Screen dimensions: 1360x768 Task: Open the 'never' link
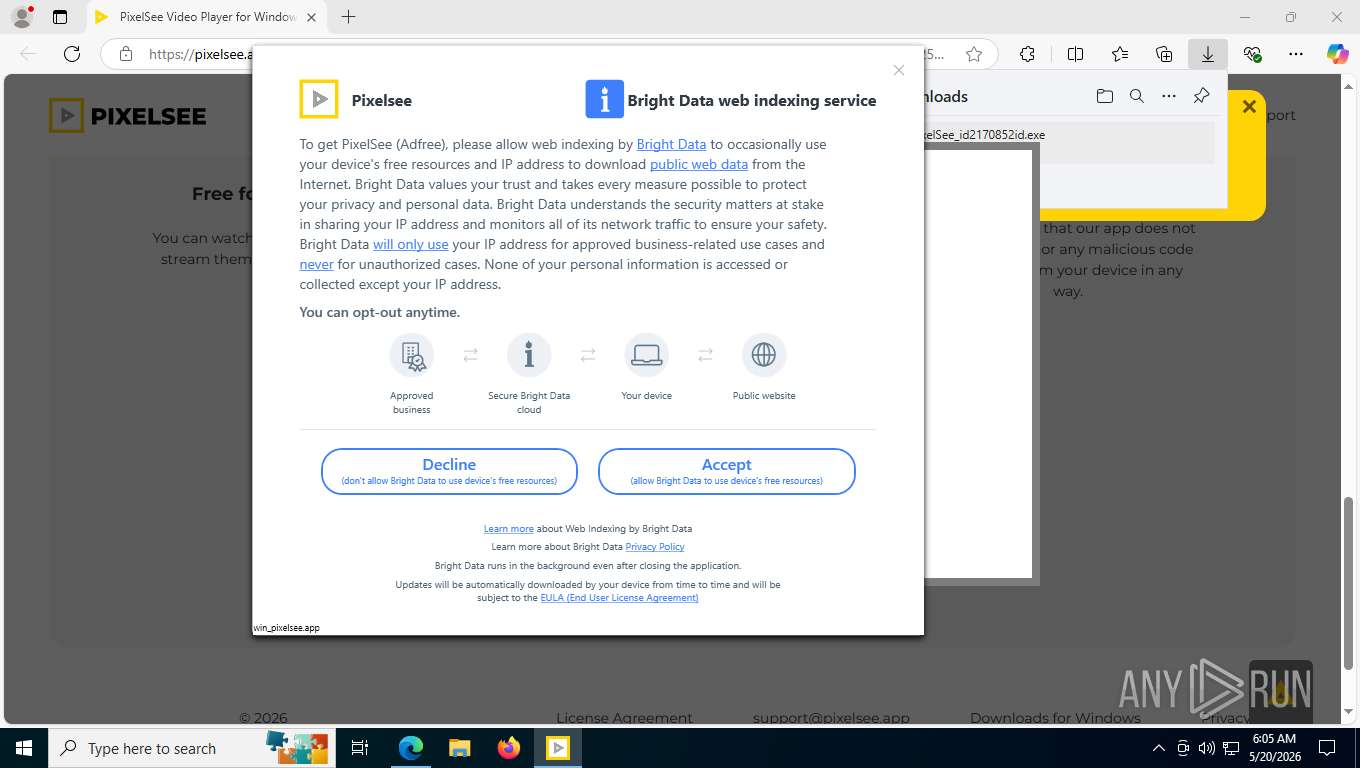coord(316,264)
